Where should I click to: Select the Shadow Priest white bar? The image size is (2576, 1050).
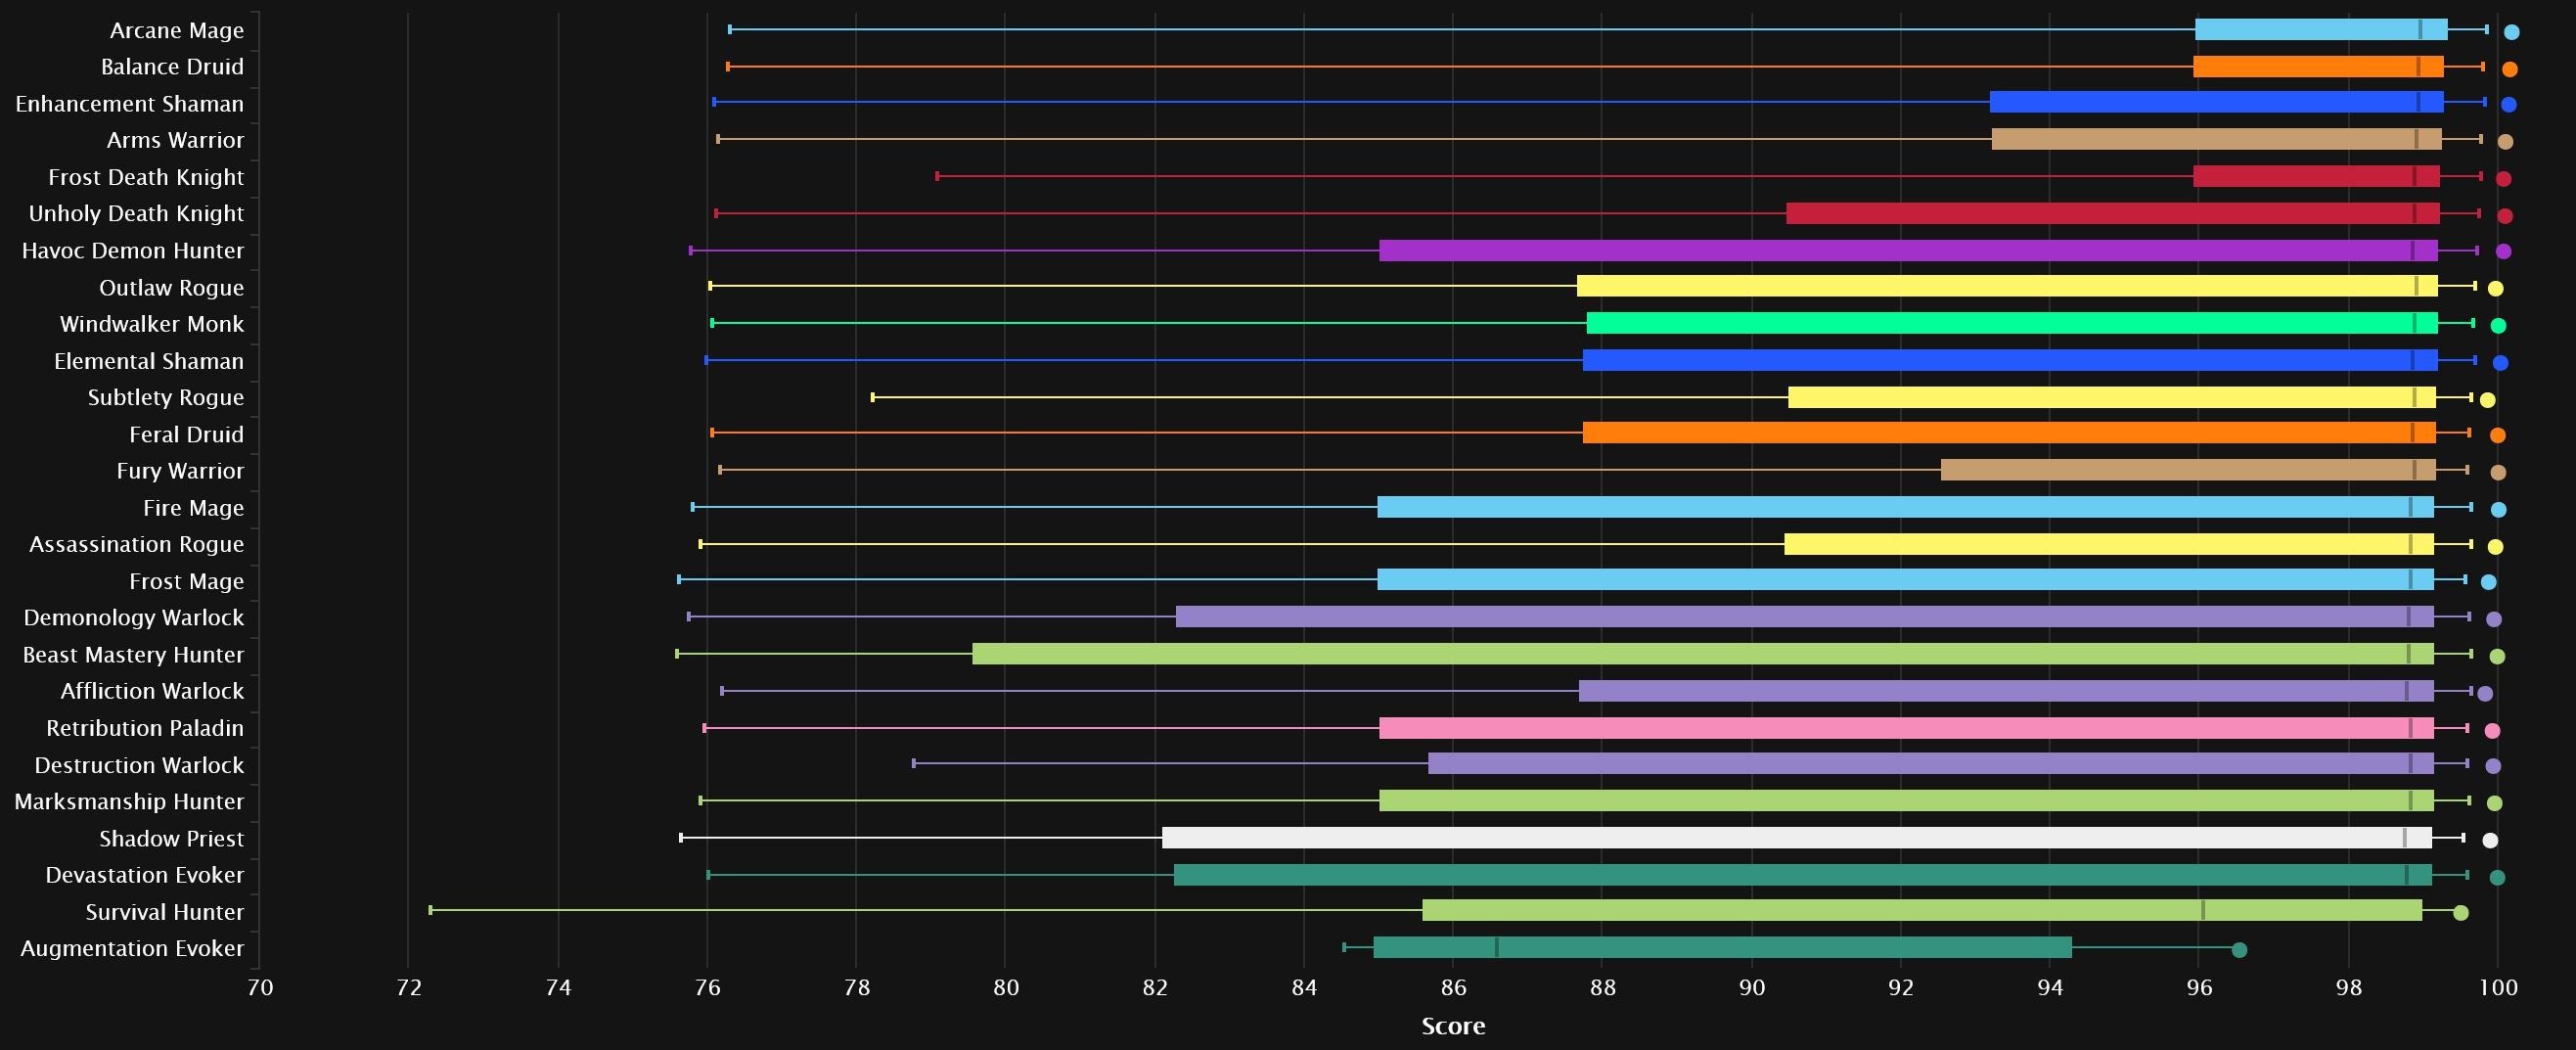[x=1797, y=838]
